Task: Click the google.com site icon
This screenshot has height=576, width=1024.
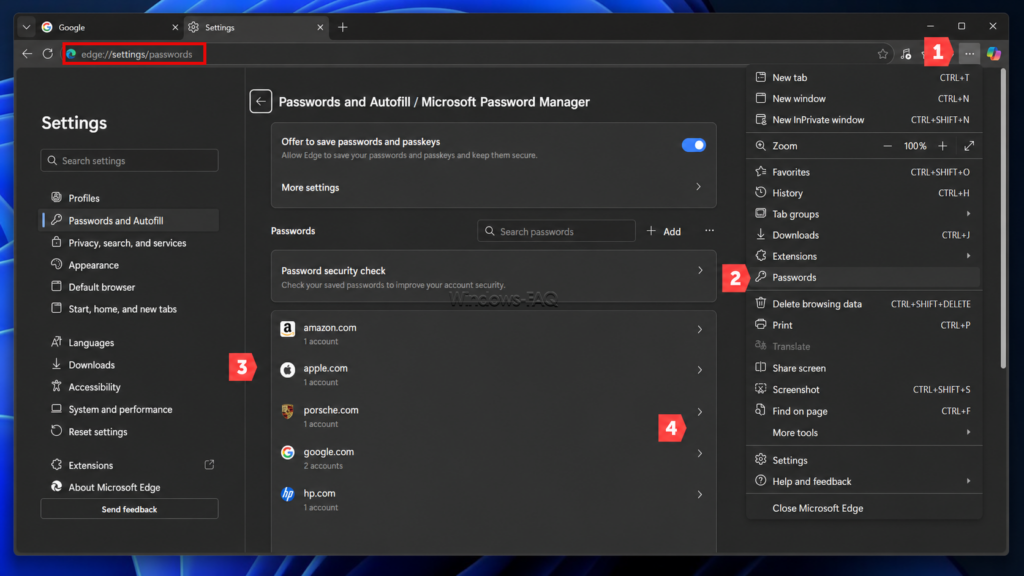Action: coord(287,453)
